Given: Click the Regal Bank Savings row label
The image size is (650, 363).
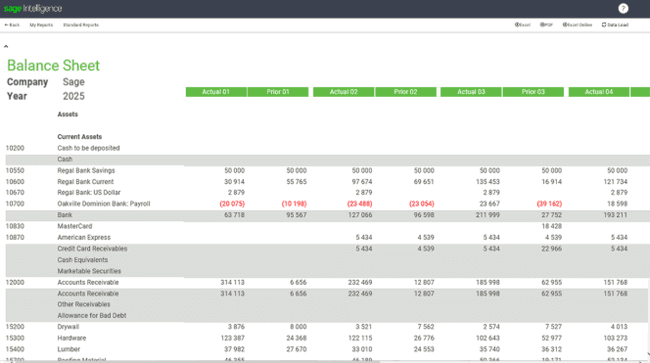Looking at the screenshot, I should pos(86,170).
